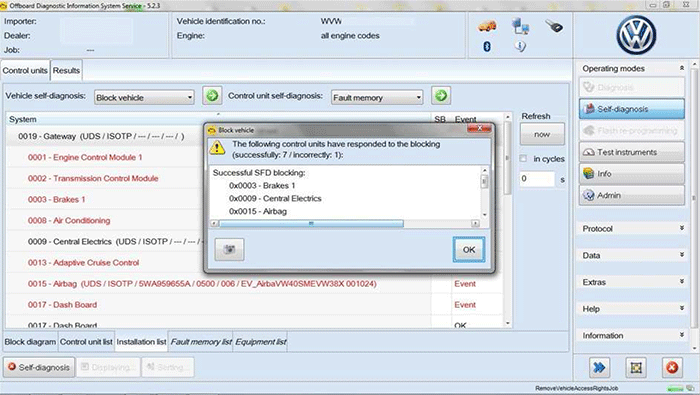This screenshot has width=700, height=395.
Task: Expand the Data section
Action: (682, 255)
